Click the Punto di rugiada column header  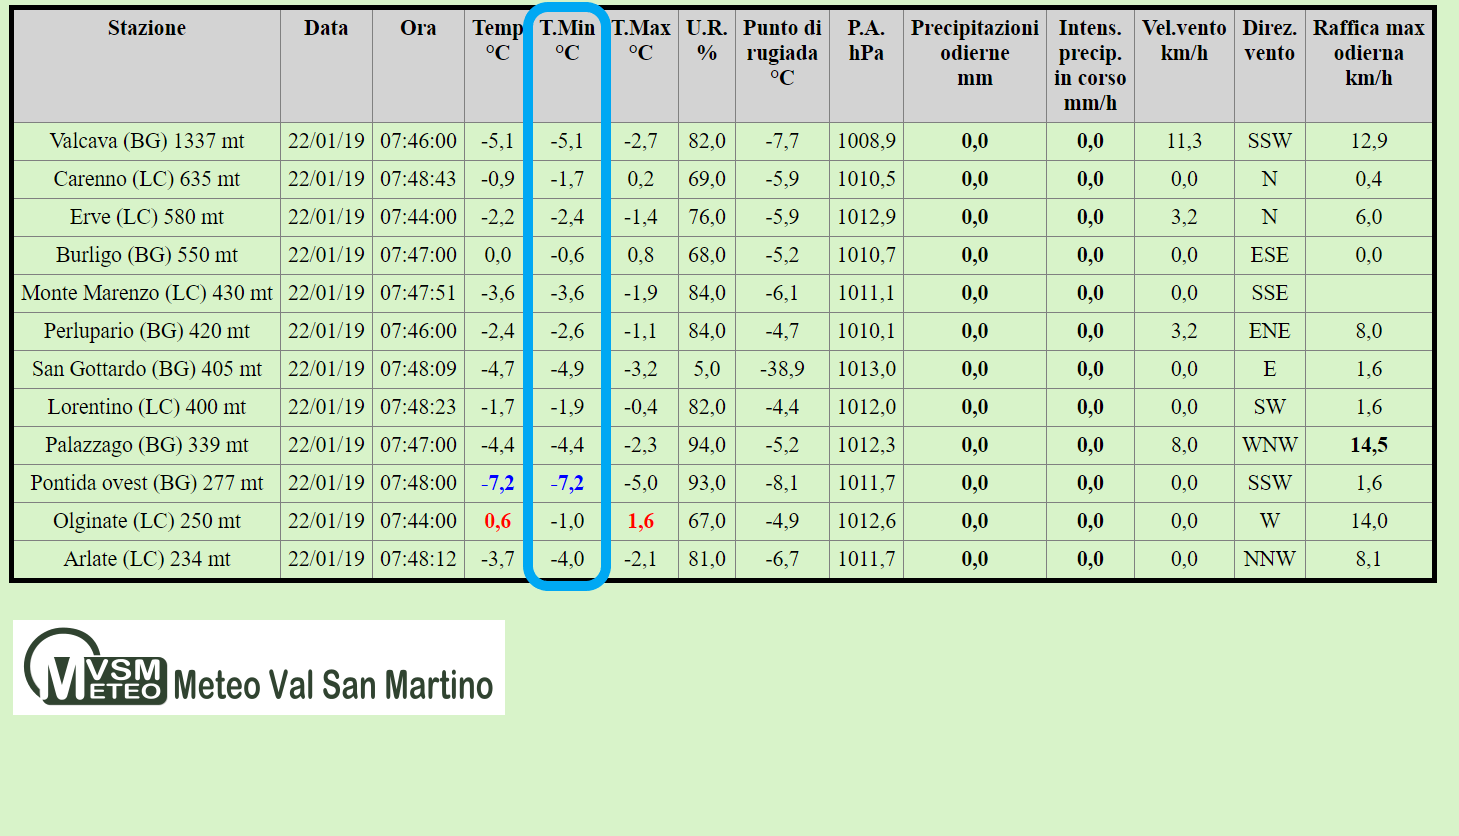tap(782, 53)
